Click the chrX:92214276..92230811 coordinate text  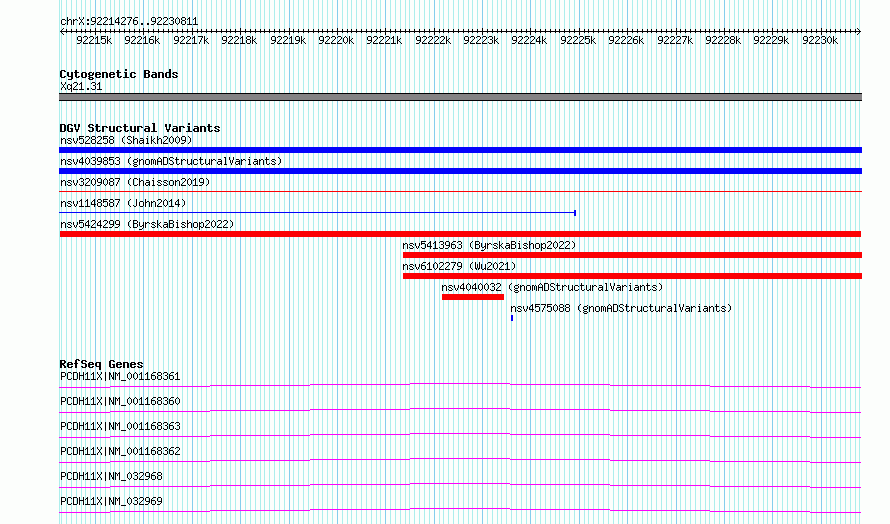(x=129, y=22)
